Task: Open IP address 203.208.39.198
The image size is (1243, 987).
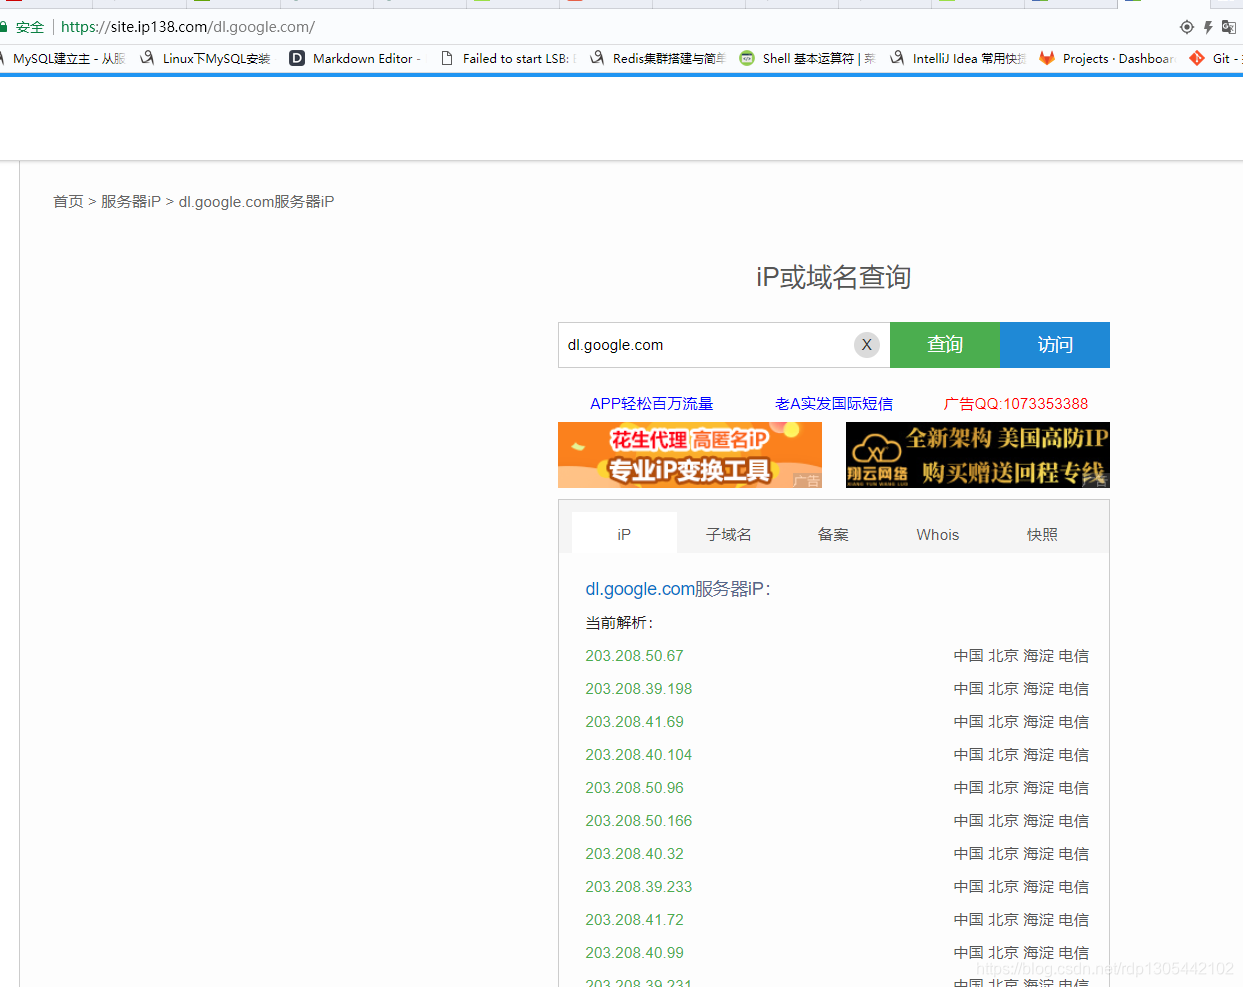Action: coord(639,689)
